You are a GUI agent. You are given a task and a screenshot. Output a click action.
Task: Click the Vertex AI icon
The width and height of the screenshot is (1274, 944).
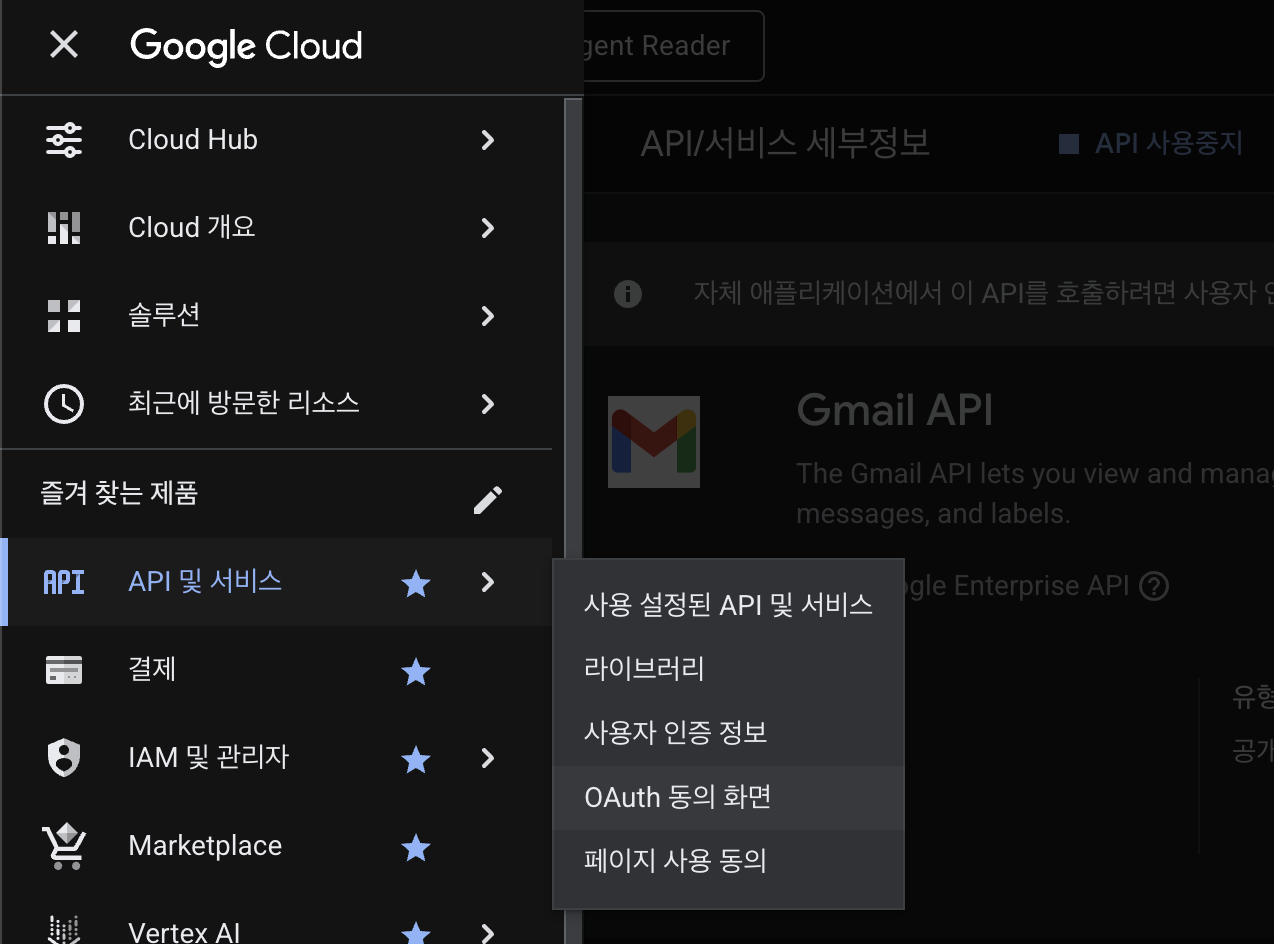pos(65,930)
